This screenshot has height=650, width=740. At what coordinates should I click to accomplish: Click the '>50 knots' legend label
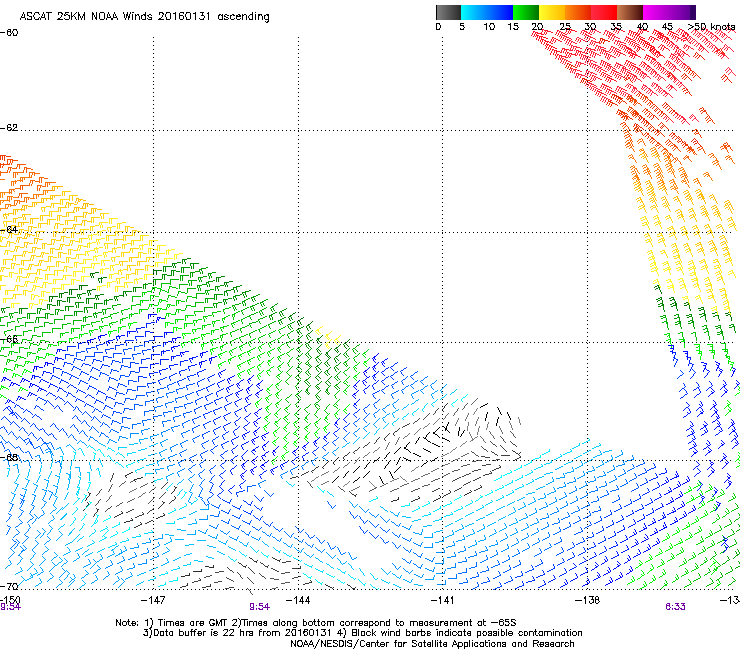[711, 26]
